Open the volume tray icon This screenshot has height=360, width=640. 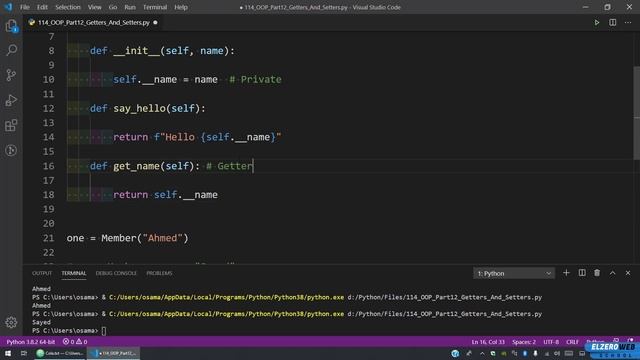557,353
